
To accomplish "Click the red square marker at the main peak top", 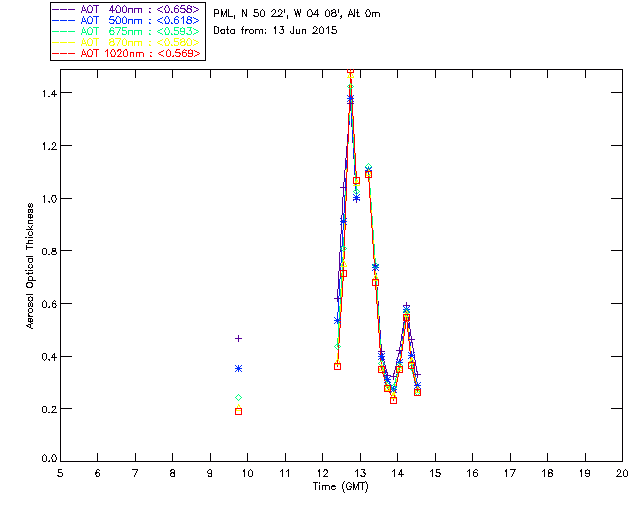I will pyautogui.click(x=350, y=71).
